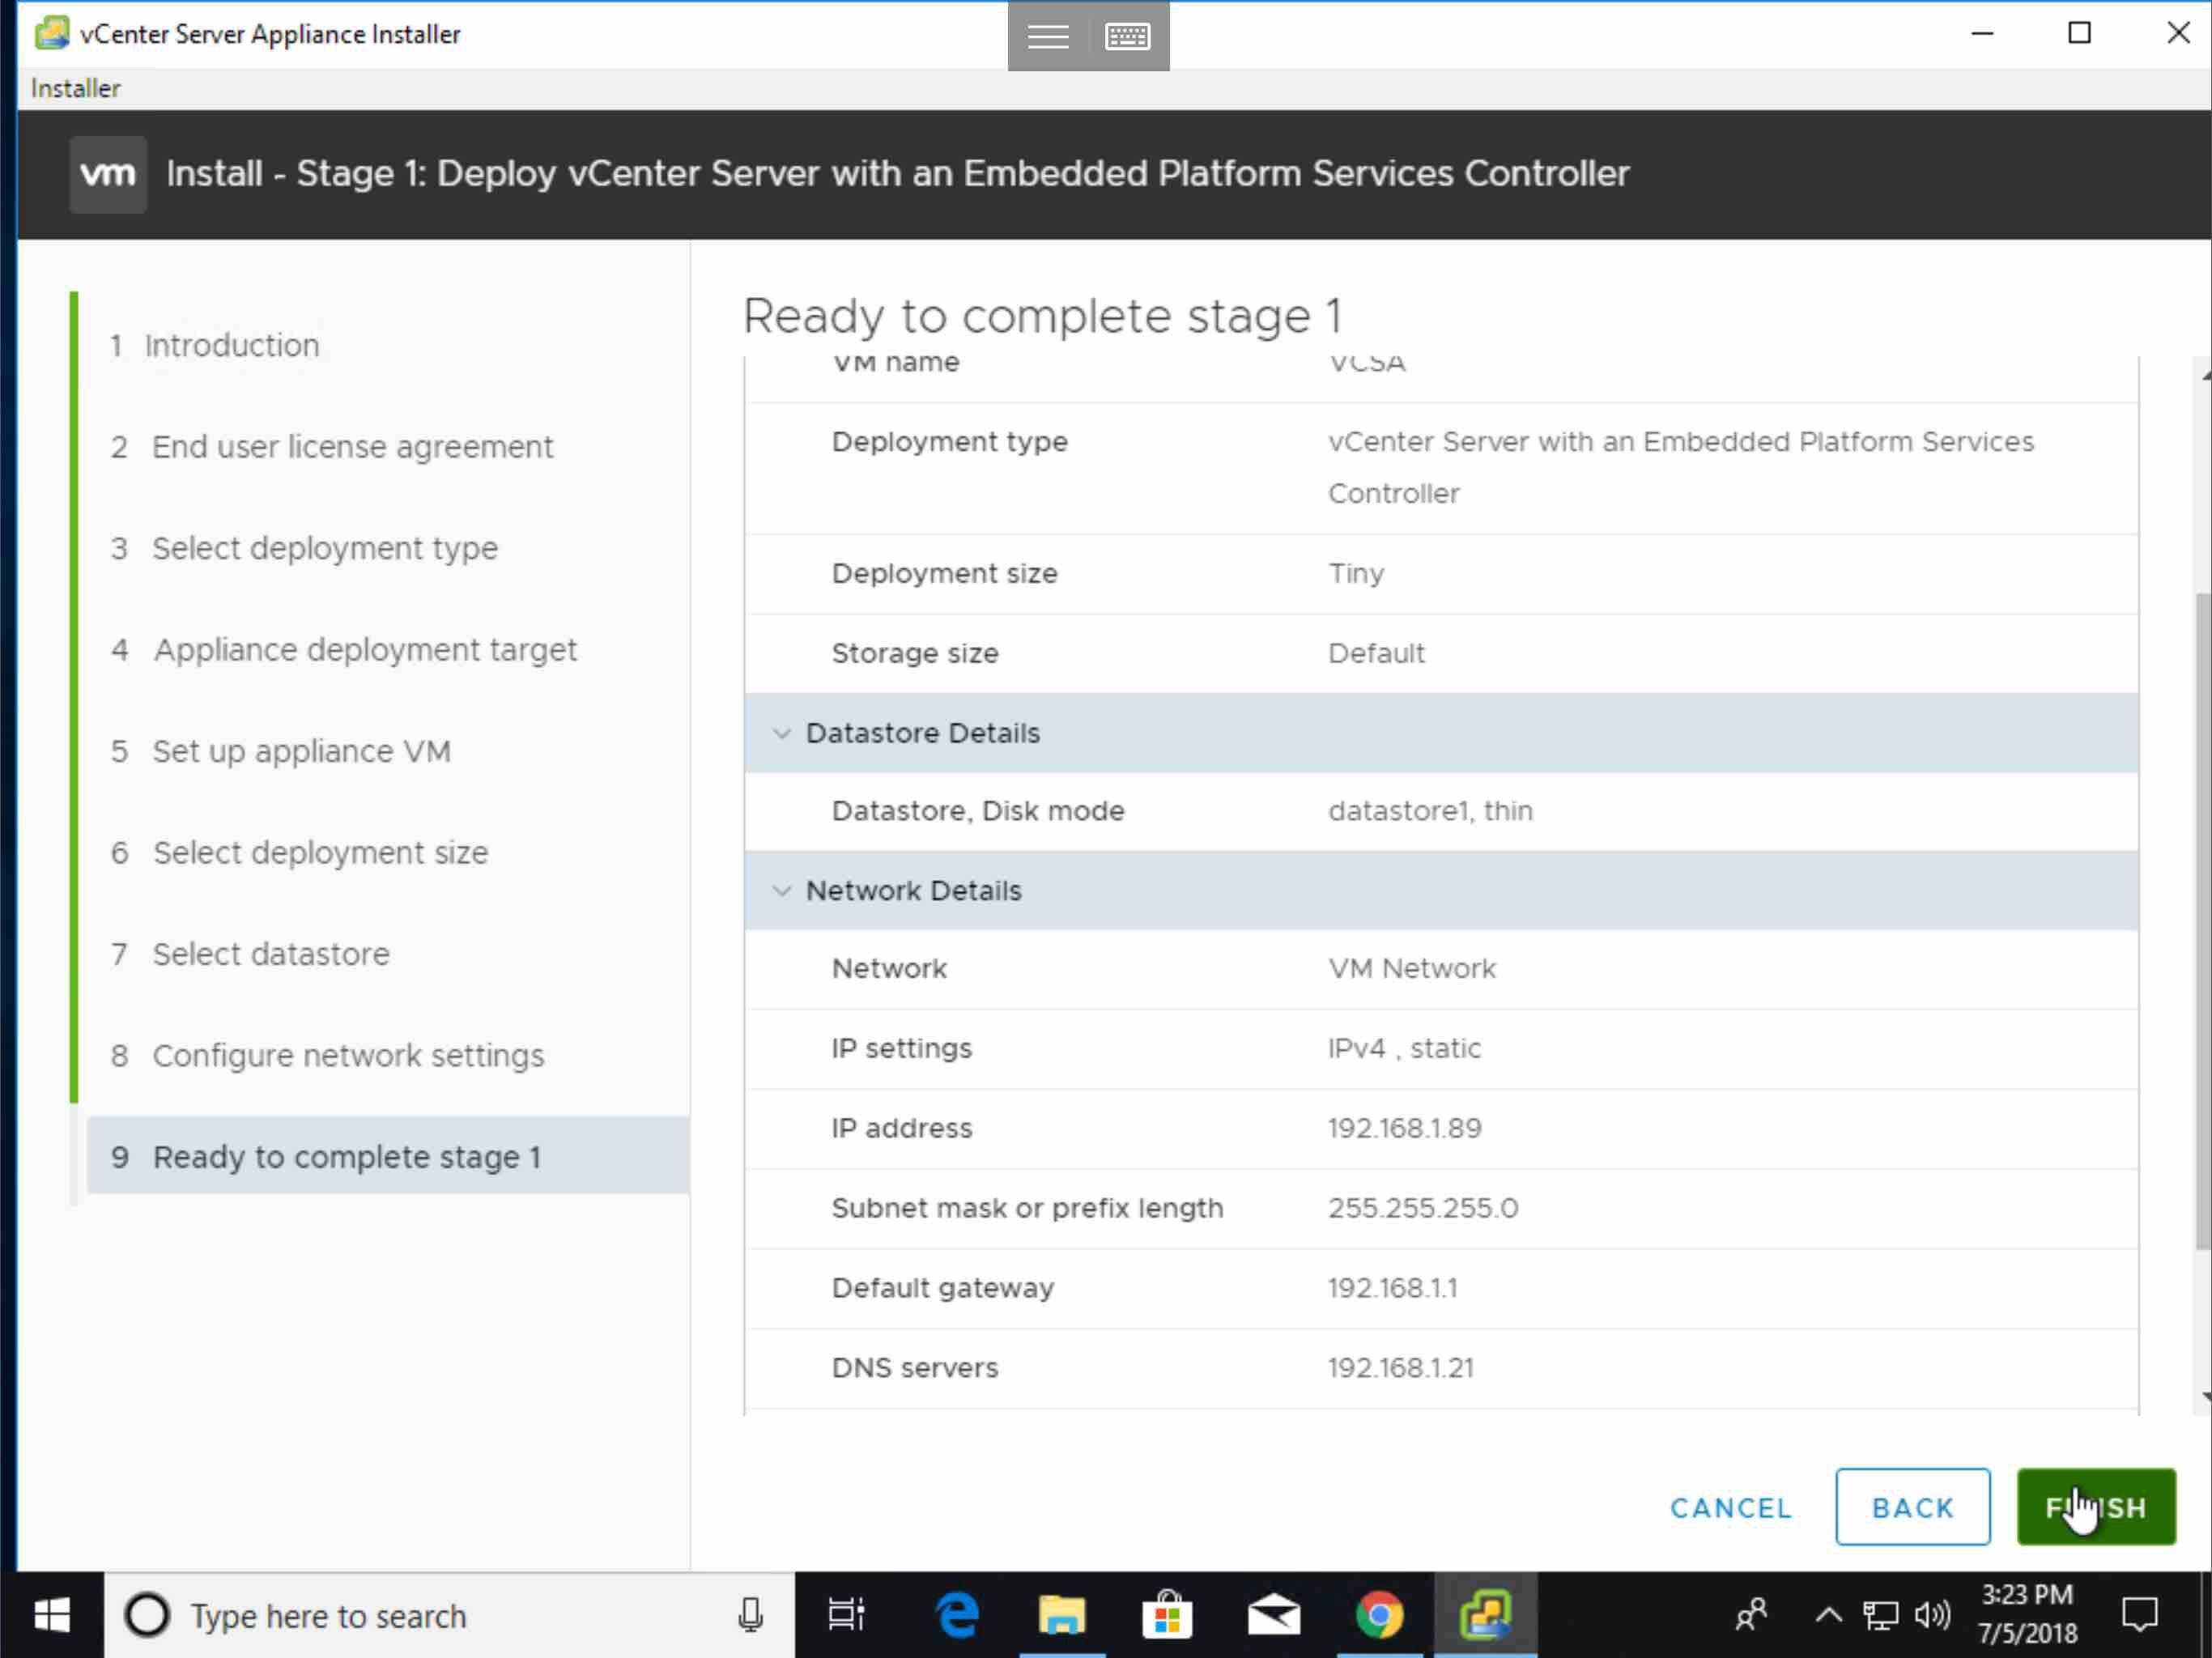
Task: Open Mail app from taskbar
Action: point(1274,1615)
